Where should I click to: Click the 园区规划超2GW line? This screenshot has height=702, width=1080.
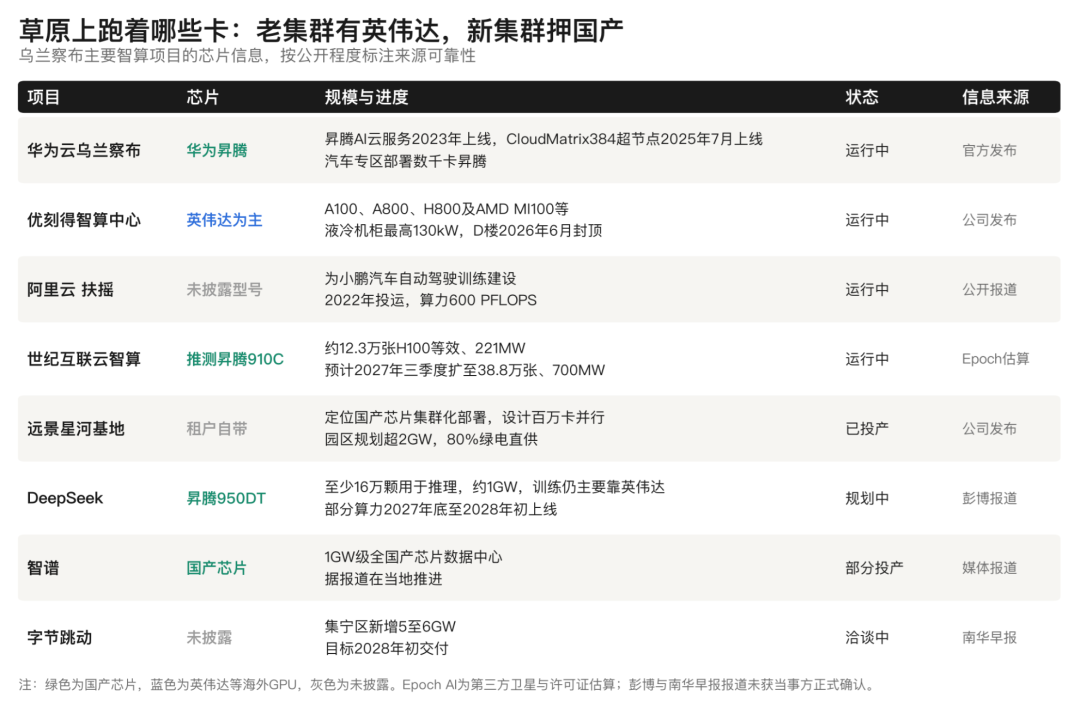point(431,440)
